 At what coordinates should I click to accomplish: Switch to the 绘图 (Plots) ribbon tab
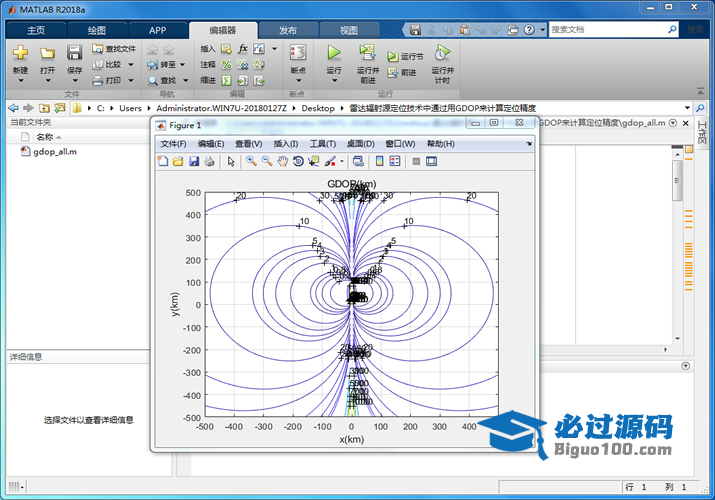(97, 30)
